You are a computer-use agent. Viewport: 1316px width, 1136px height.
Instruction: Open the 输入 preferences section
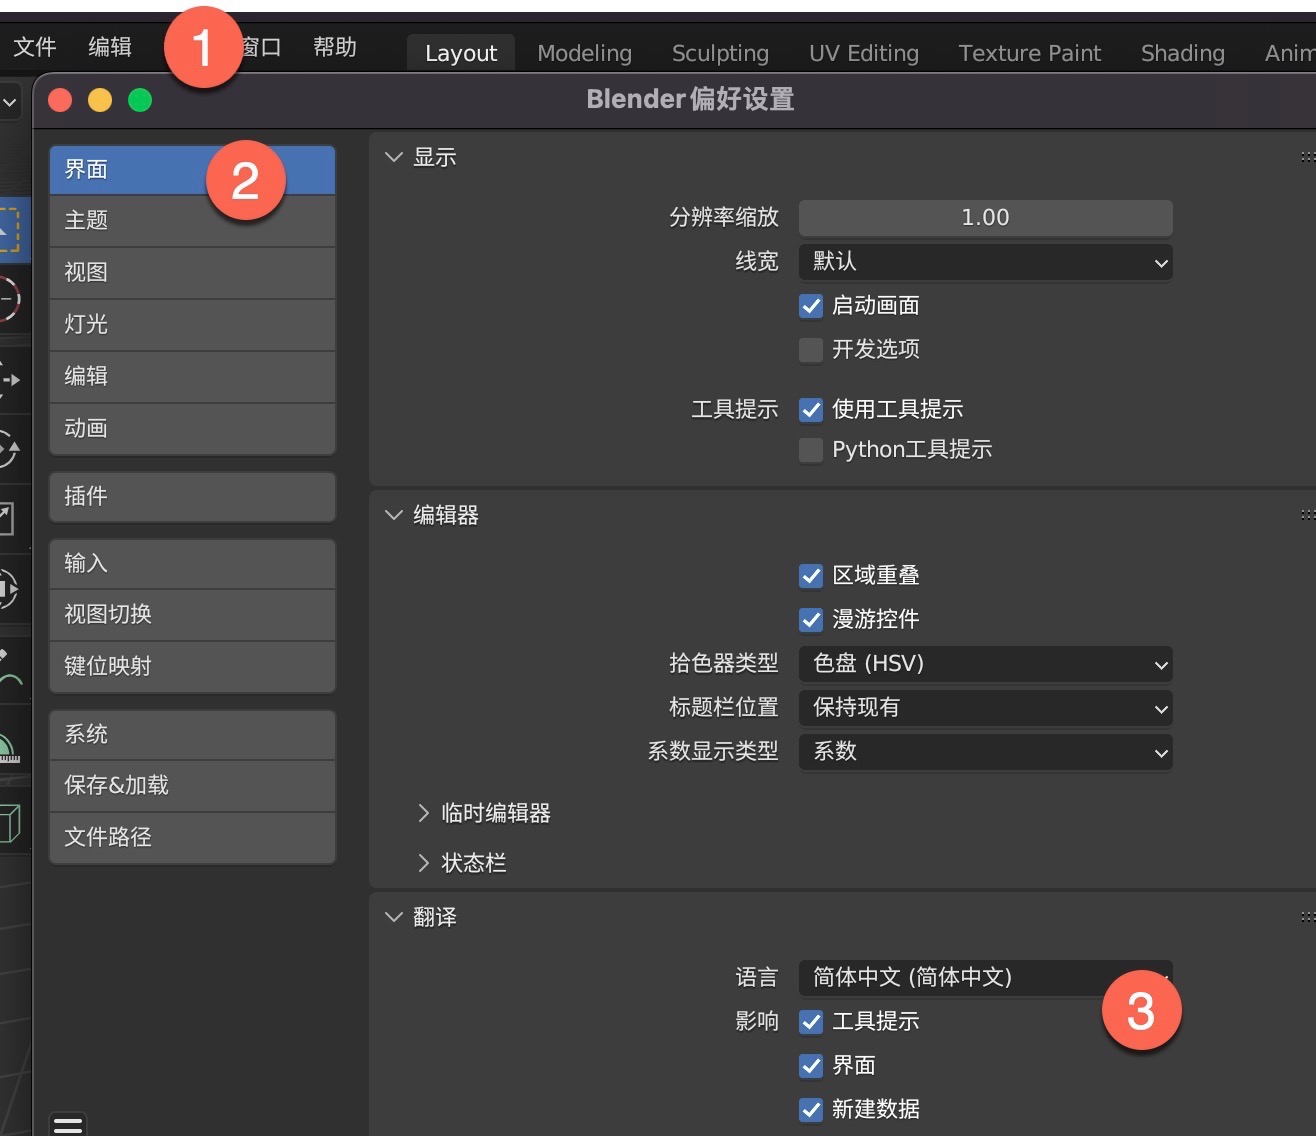pos(192,564)
